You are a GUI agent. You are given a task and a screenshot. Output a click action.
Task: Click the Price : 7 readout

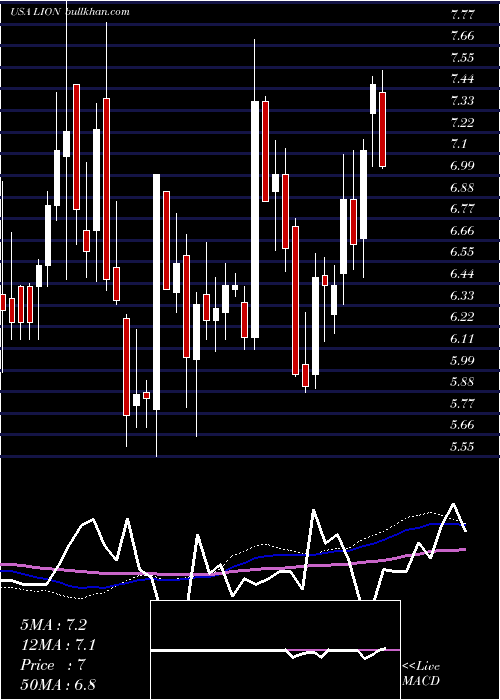tap(53, 665)
